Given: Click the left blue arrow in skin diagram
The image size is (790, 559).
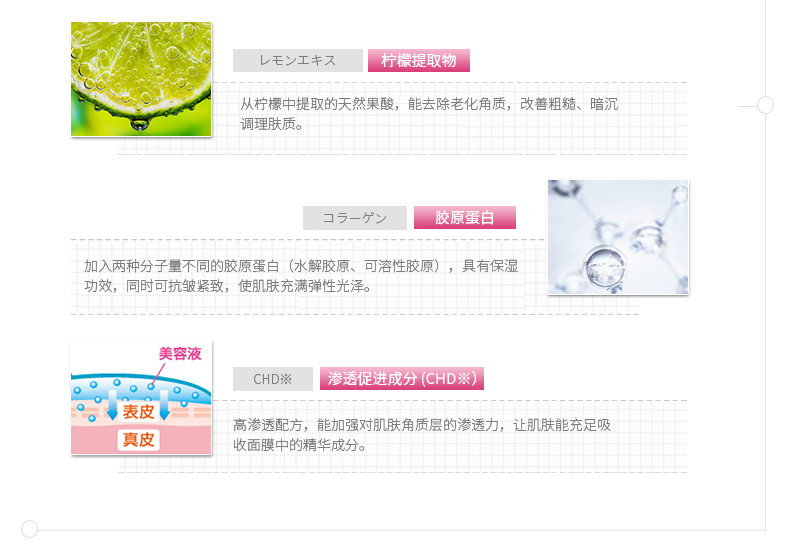Looking at the screenshot, I should coord(112,404).
